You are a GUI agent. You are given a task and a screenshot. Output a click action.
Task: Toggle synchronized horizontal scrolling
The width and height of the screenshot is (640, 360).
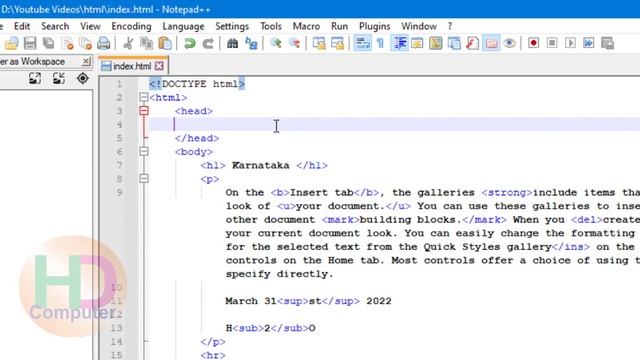338,43
